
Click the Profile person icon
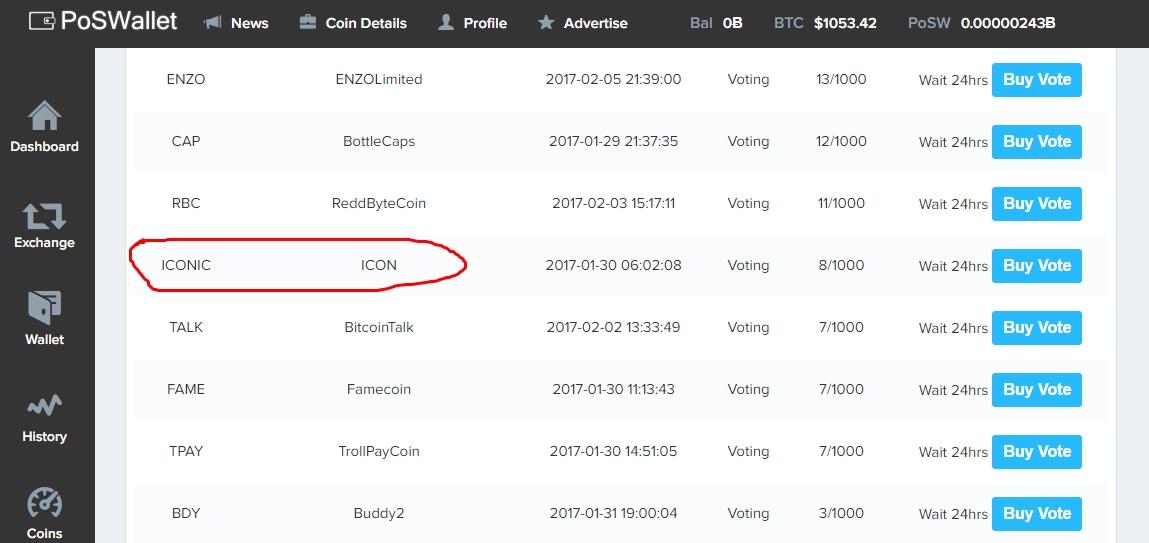click(x=446, y=23)
